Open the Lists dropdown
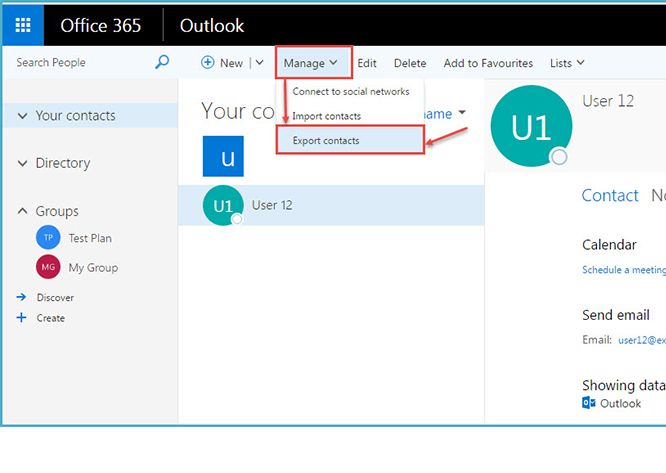Viewport: 666px width, 473px height. coord(567,63)
